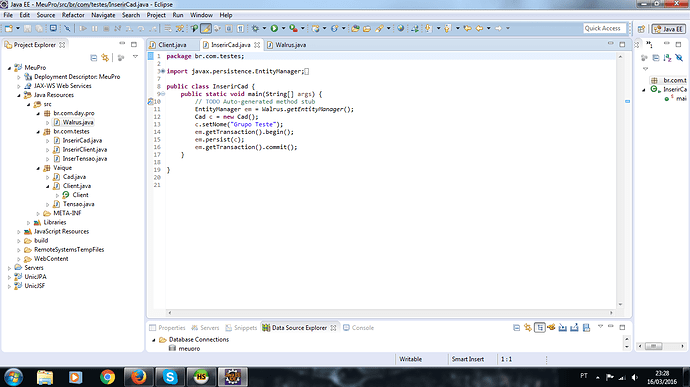
Task: Click the Save icon in toolbar
Action: click(27, 29)
